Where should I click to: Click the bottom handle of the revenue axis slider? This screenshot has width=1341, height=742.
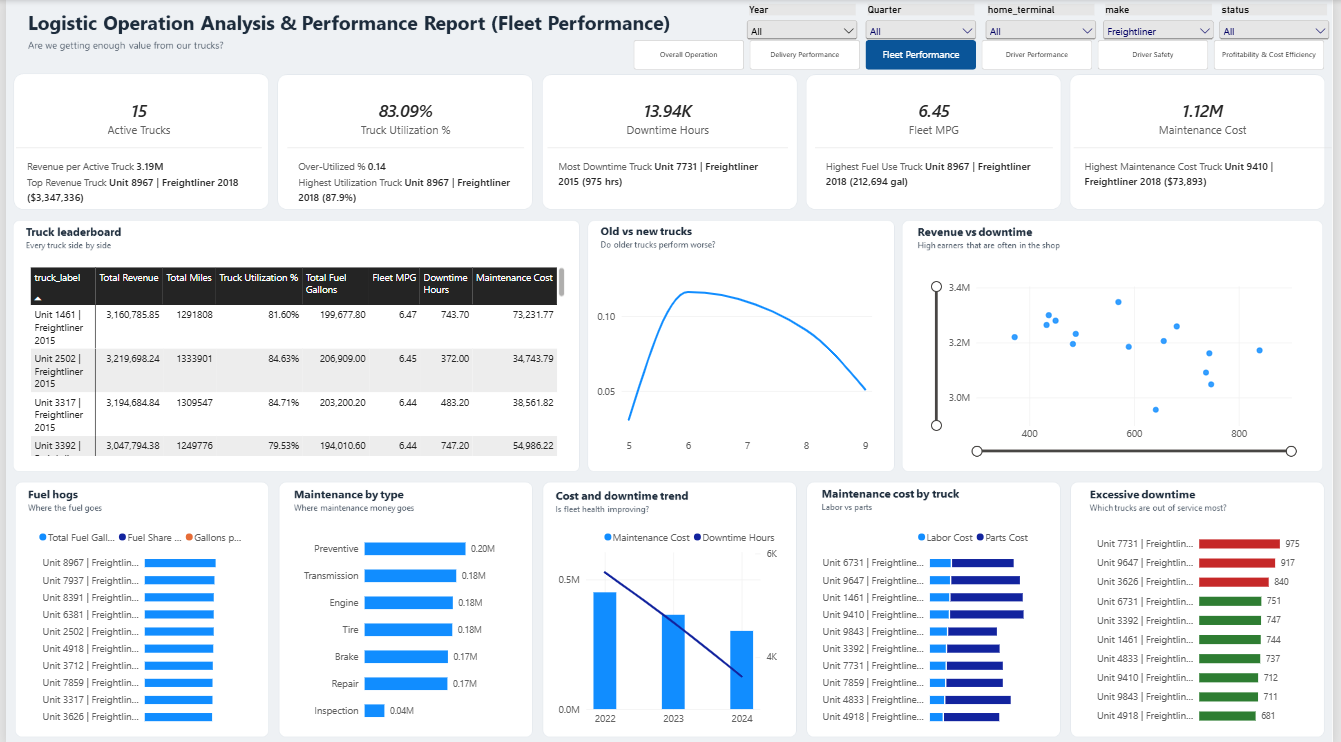click(x=936, y=425)
